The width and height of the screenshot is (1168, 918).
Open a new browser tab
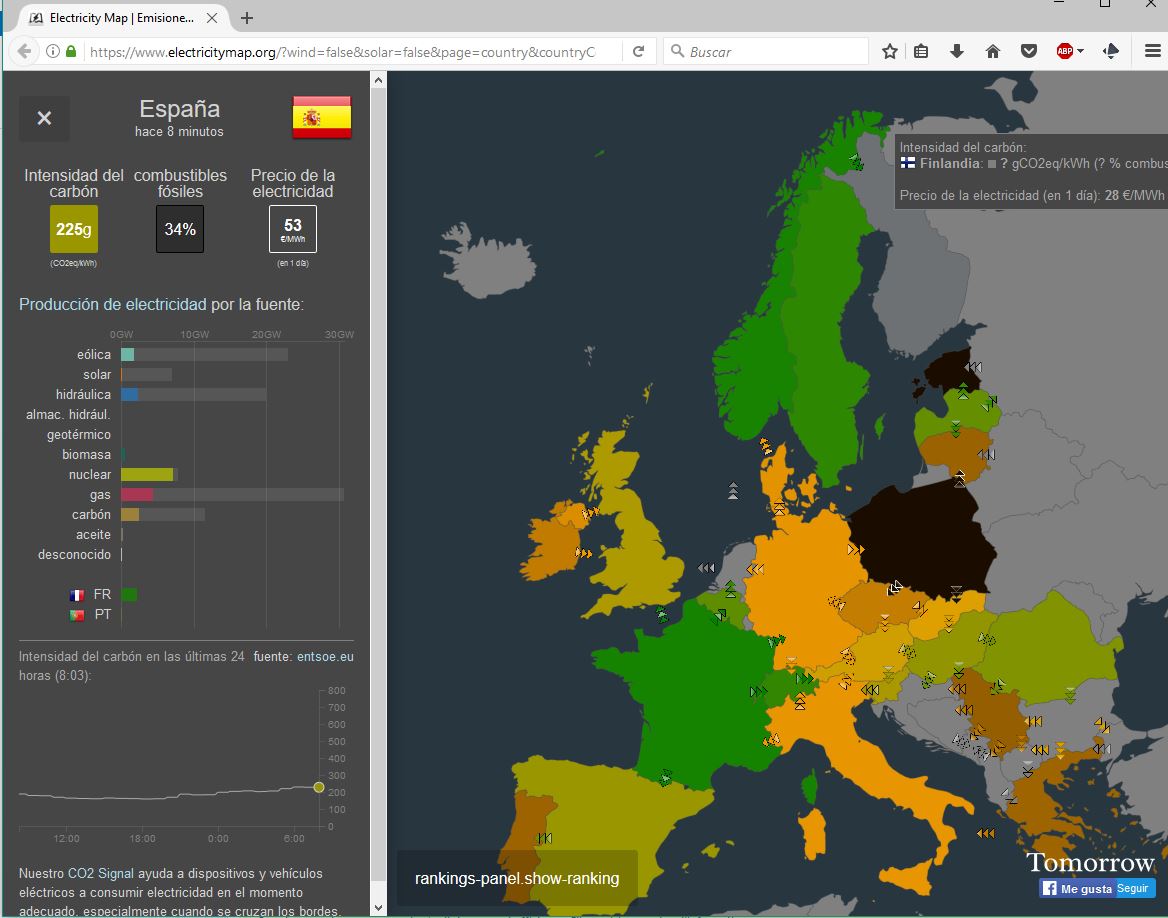coord(247,18)
